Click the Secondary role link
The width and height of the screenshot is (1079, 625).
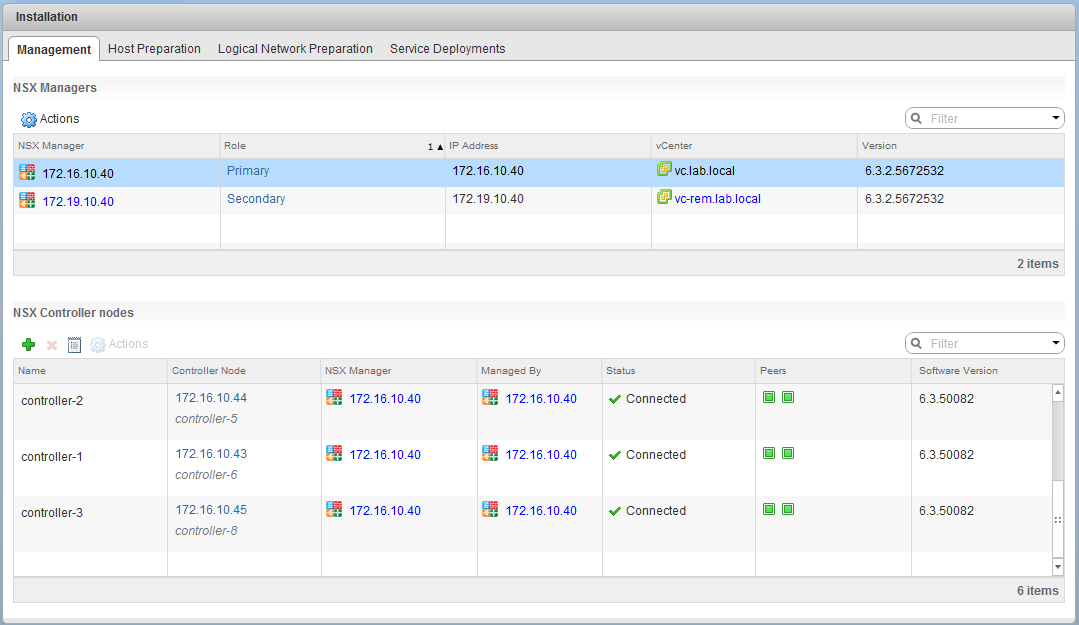tap(256, 199)
